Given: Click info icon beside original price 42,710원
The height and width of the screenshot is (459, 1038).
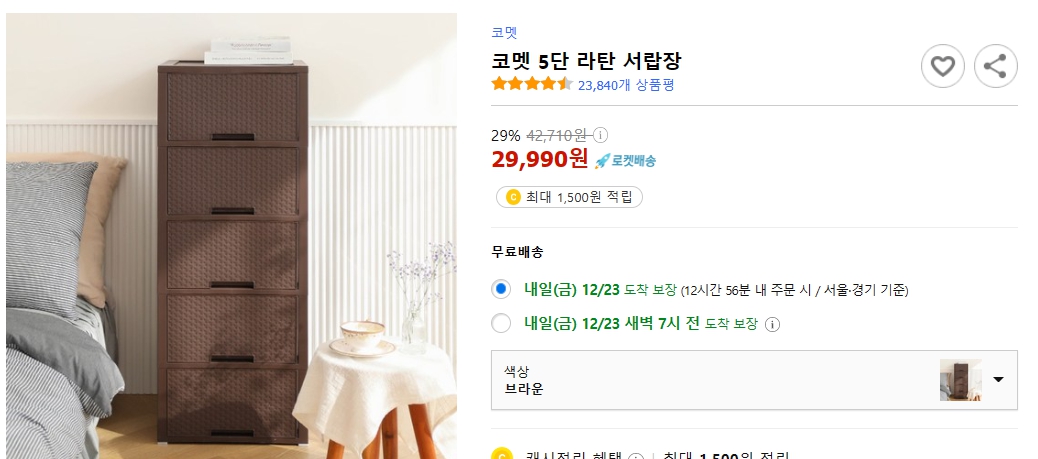Looking at the screenshot, I should [601, 135].
